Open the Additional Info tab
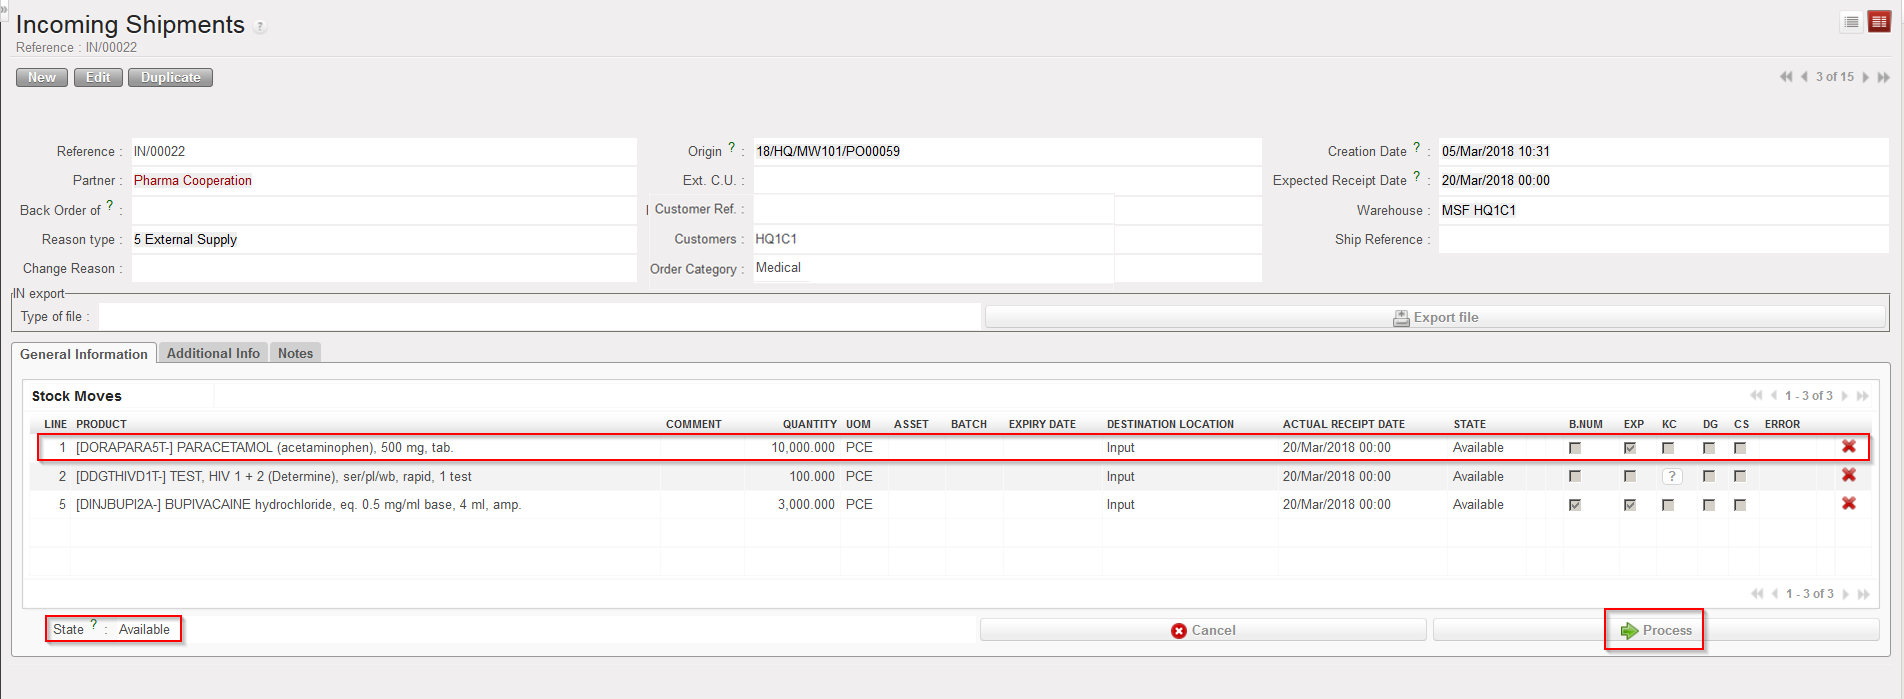This screenshot has height=699, width=1904. tap(213, 353)
